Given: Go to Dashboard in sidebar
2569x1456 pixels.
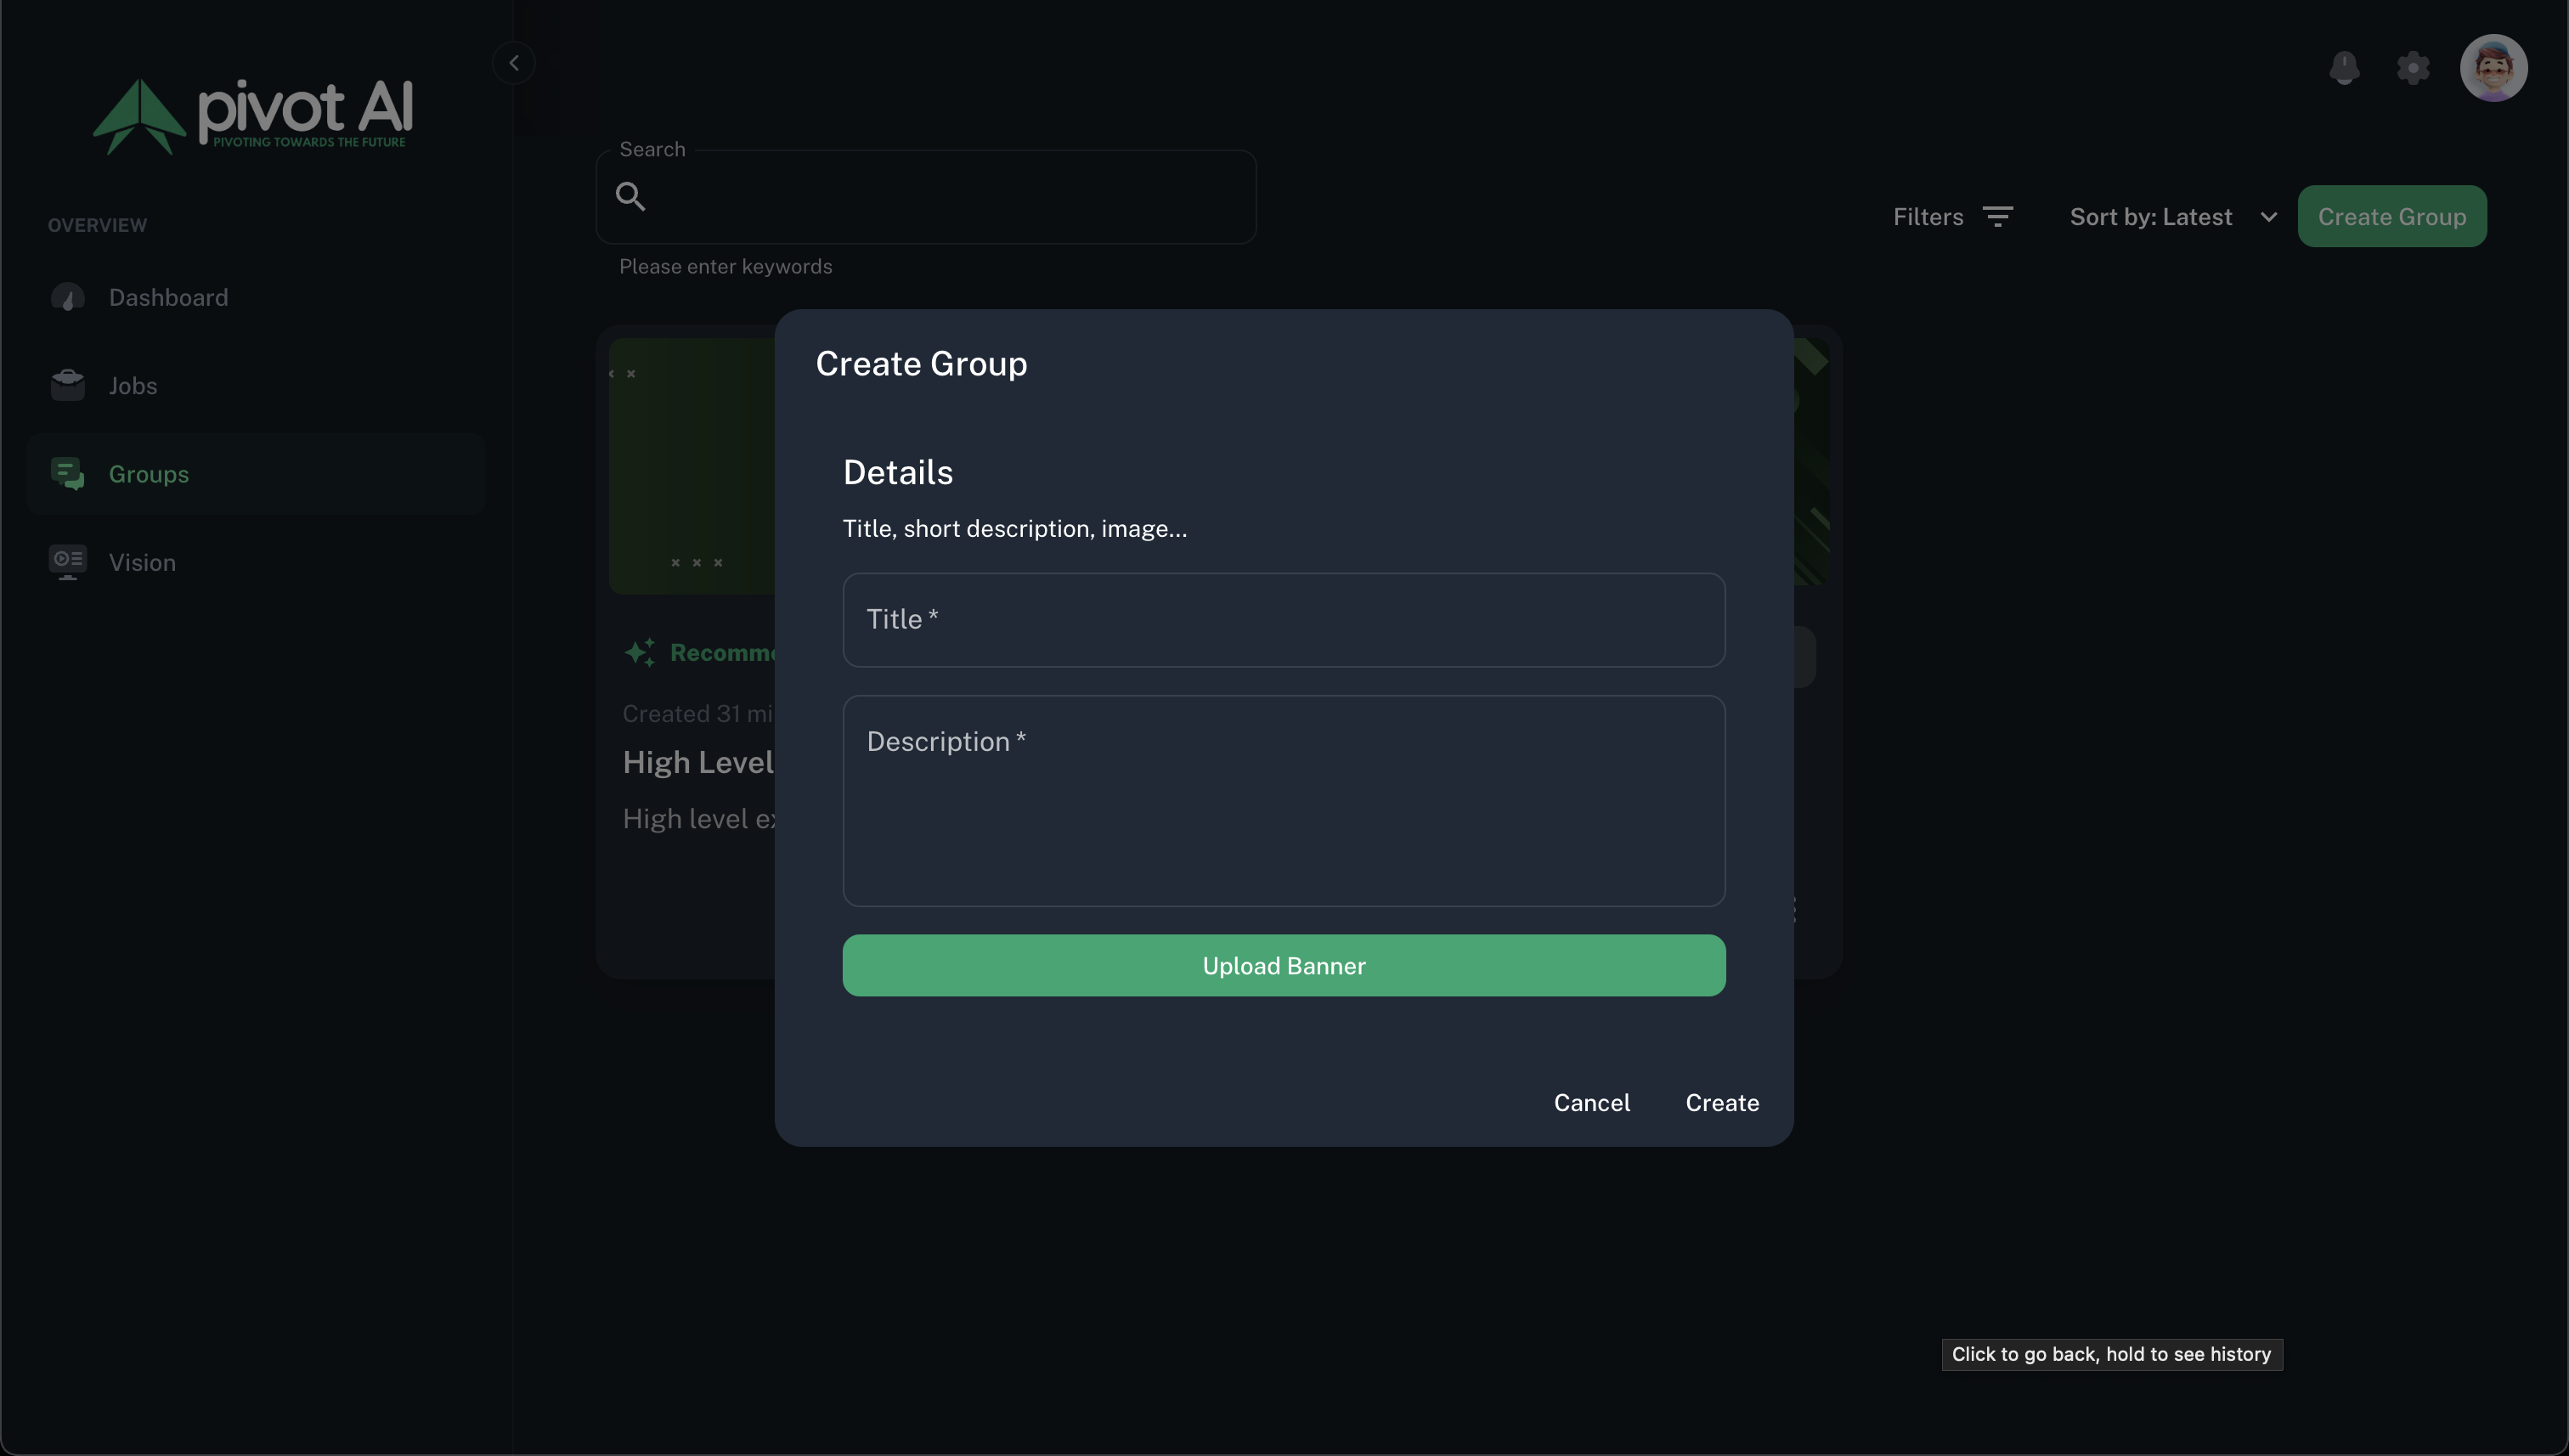Looking at the screenshot, I should 168,297.
